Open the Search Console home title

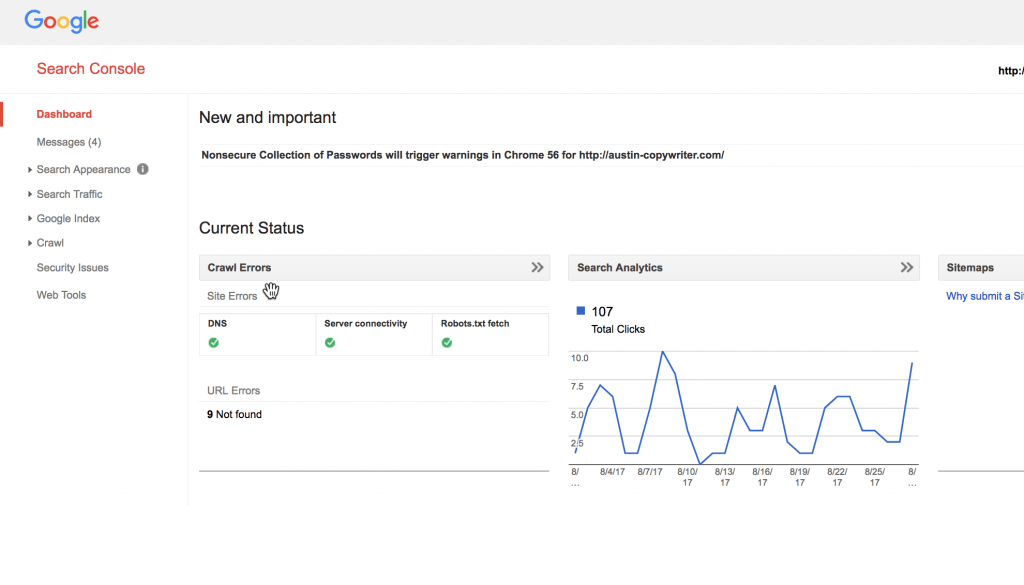(x=91, y=69)
